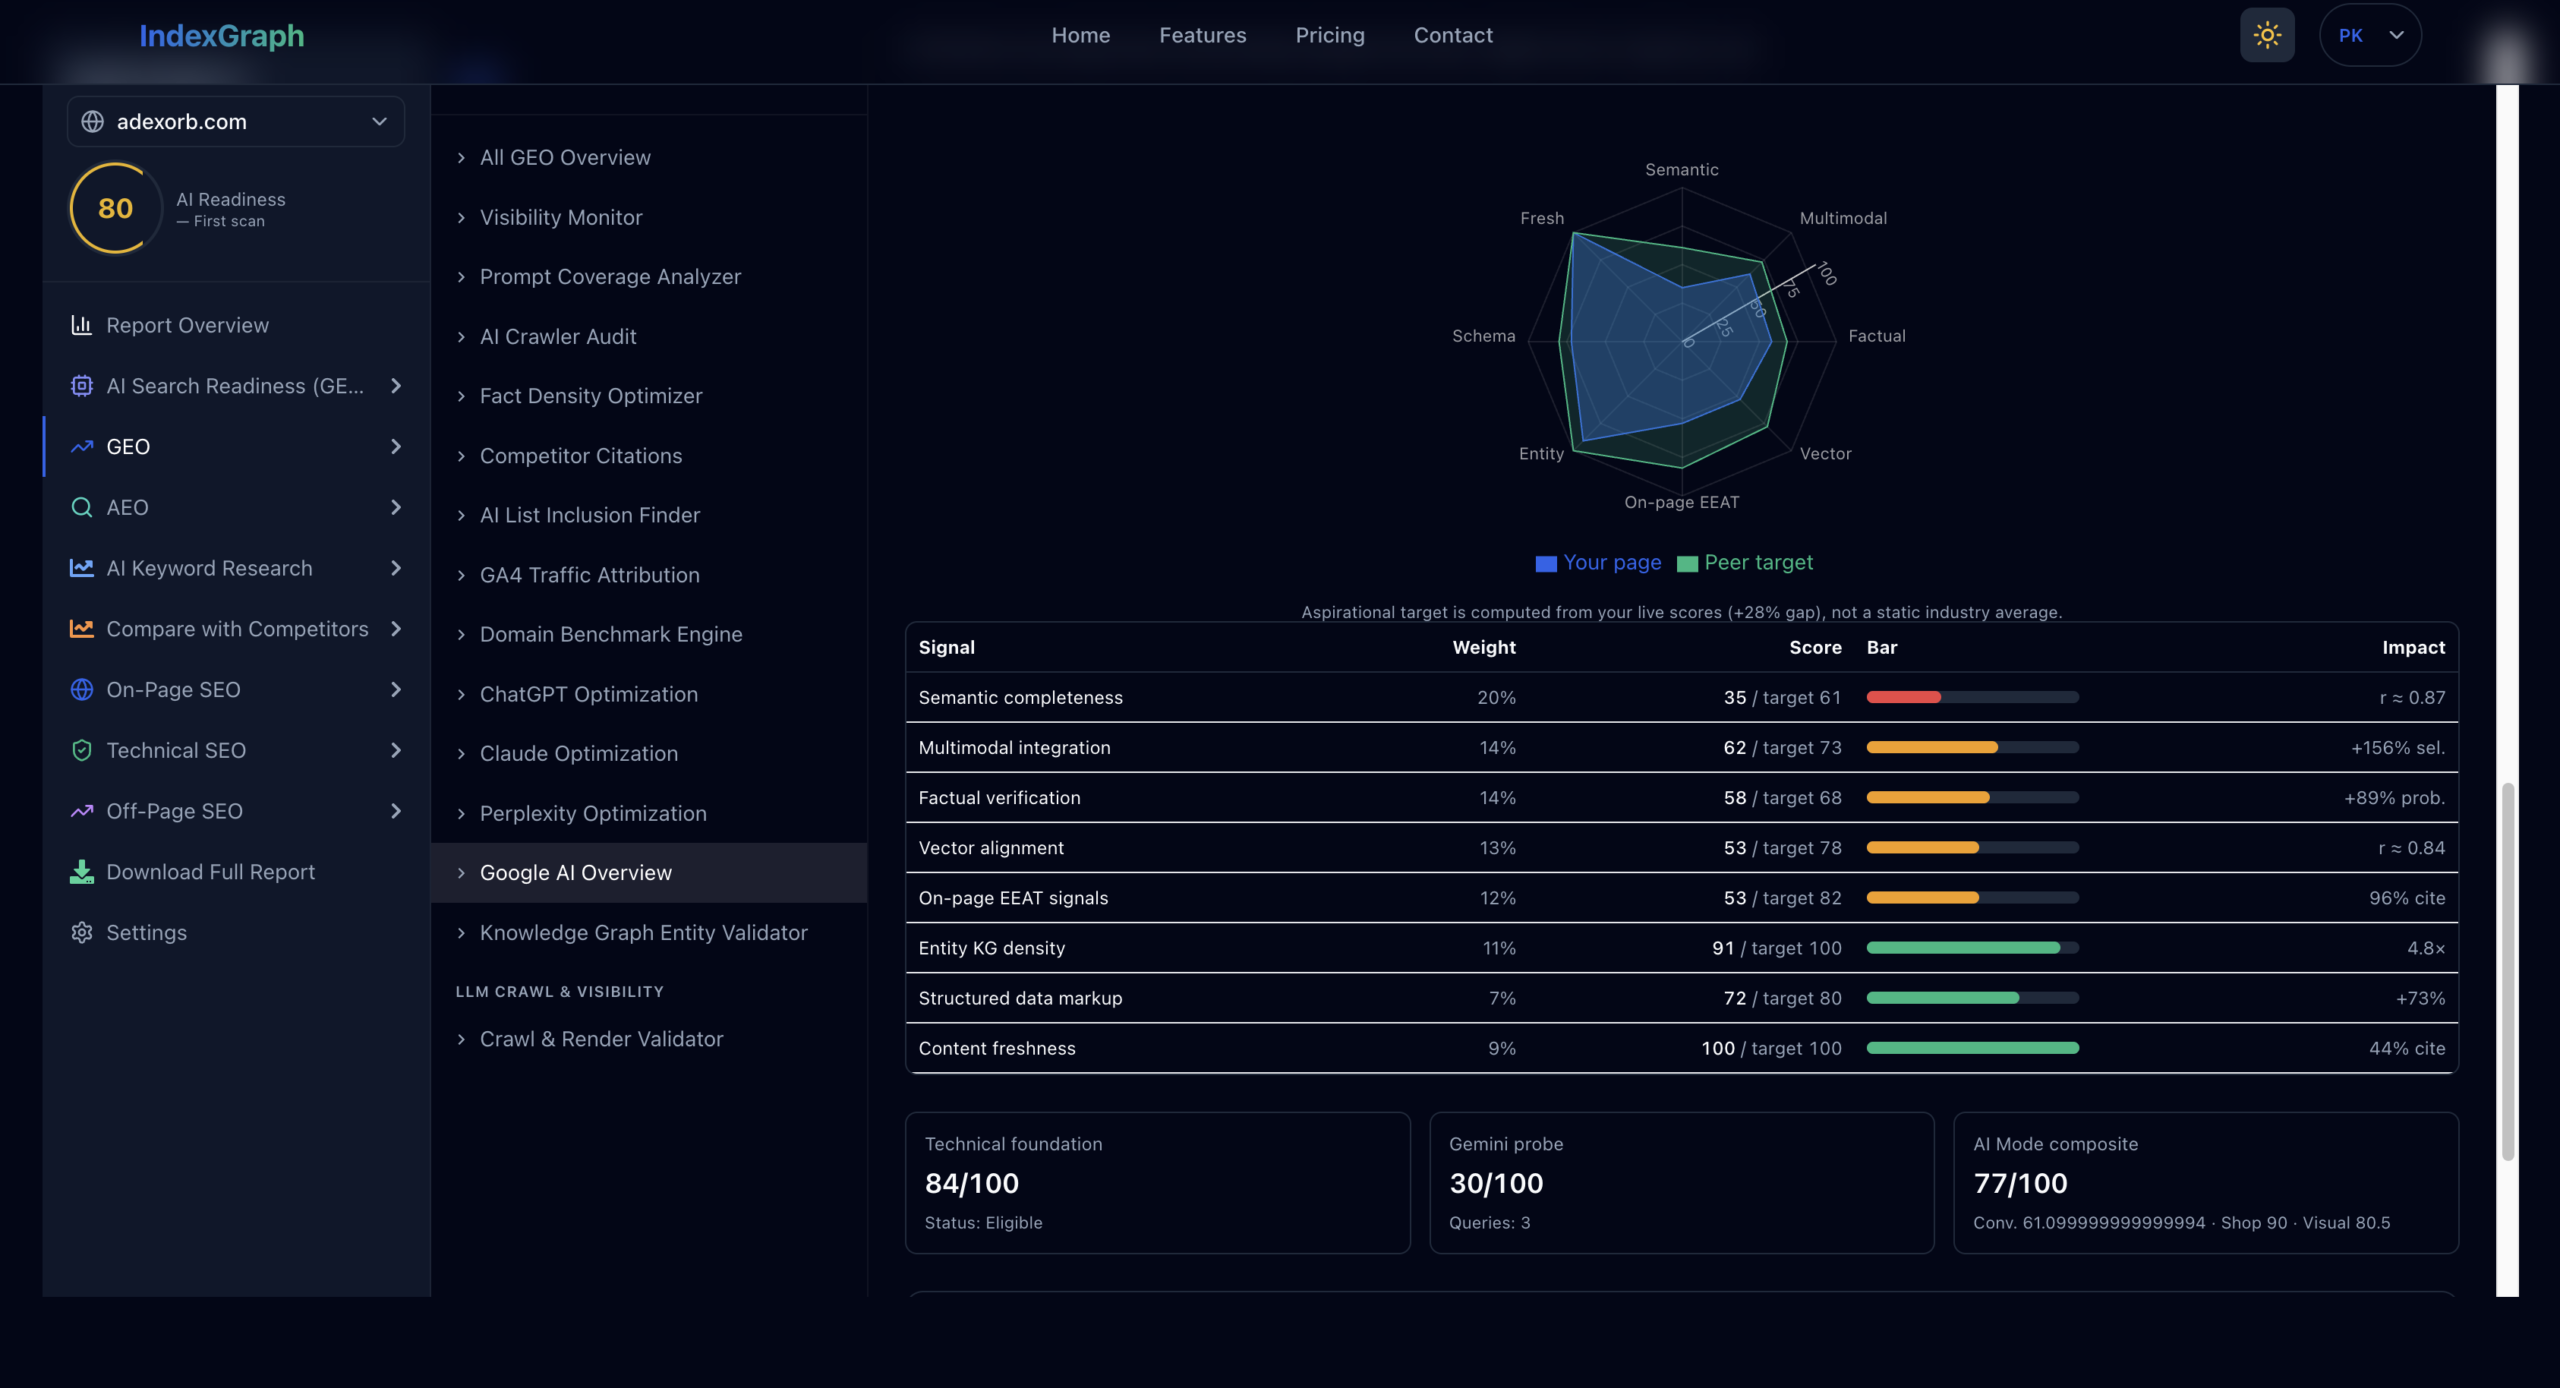Click the IndexGraph logo

tap(221, 36)
